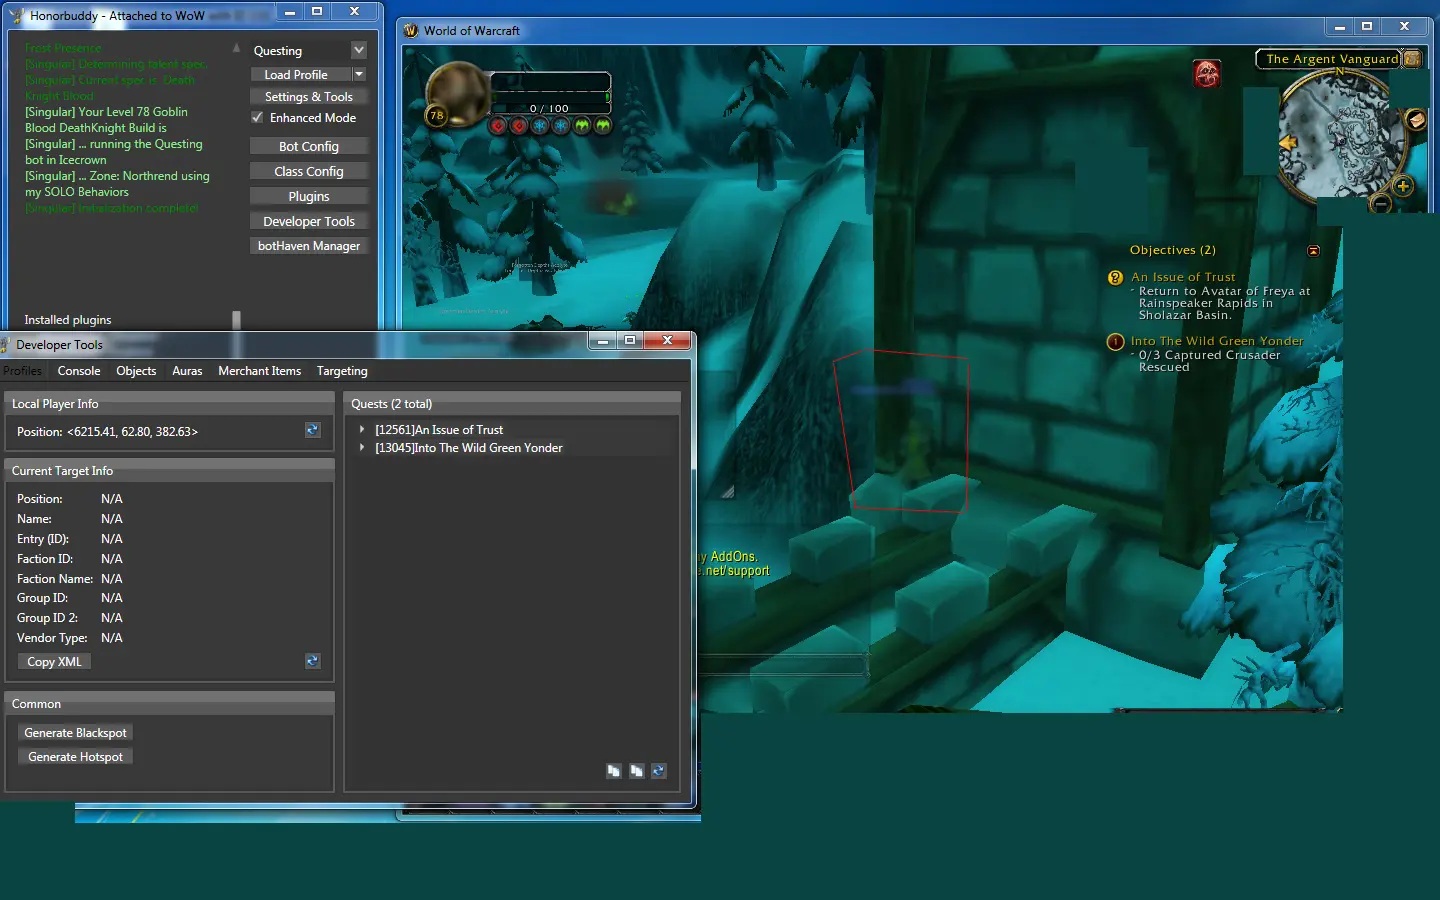Expand the An Issue of Trust quest
This screenshot has height=900, width=1440.
tap(362, 430)
